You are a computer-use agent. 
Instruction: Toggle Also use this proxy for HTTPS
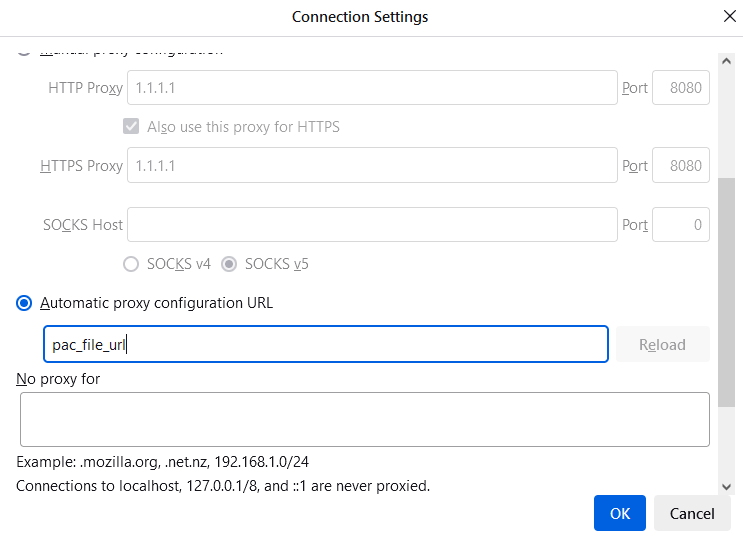[131, 127]
